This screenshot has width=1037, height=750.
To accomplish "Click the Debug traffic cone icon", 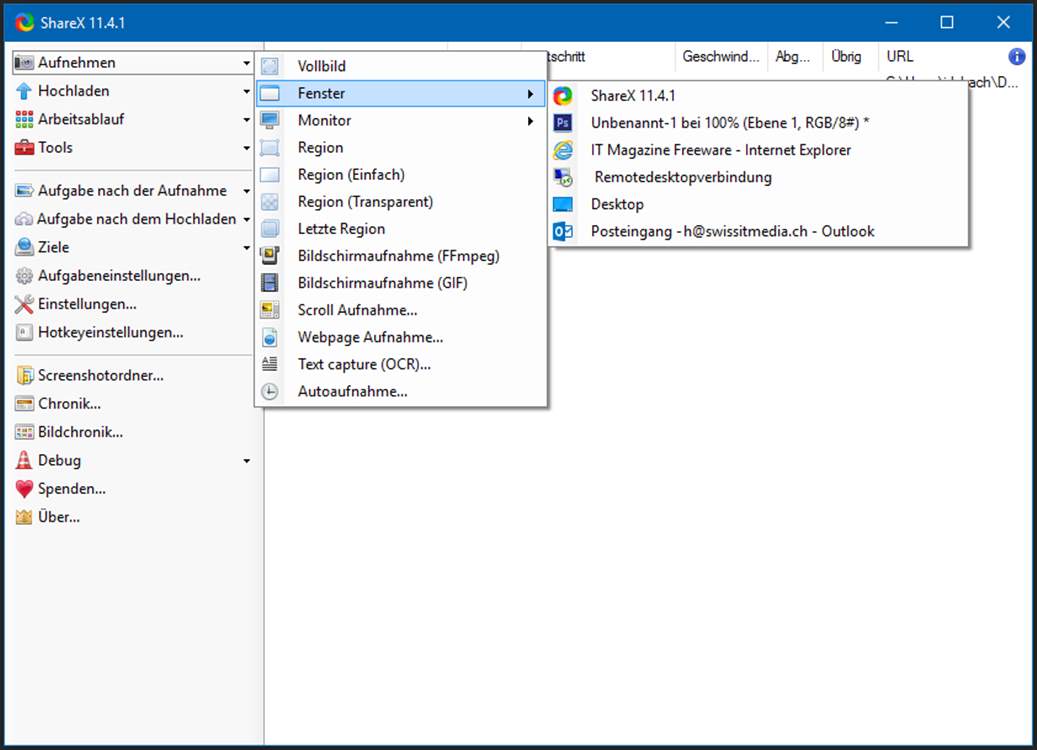I will [24, 460].
